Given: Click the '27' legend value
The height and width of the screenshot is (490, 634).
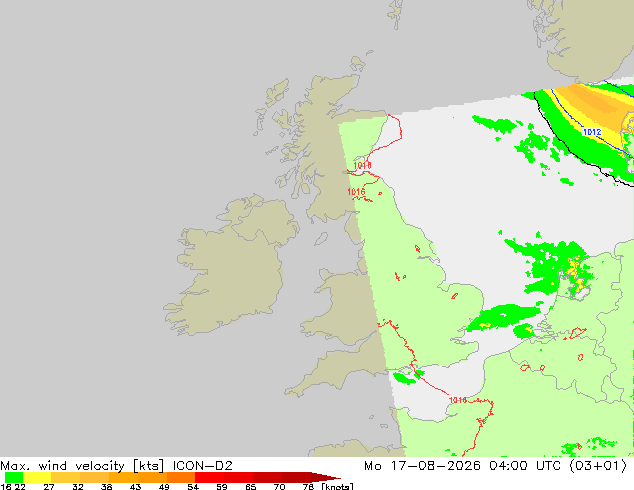Looking at the screenshot, I should click(49, 486).
